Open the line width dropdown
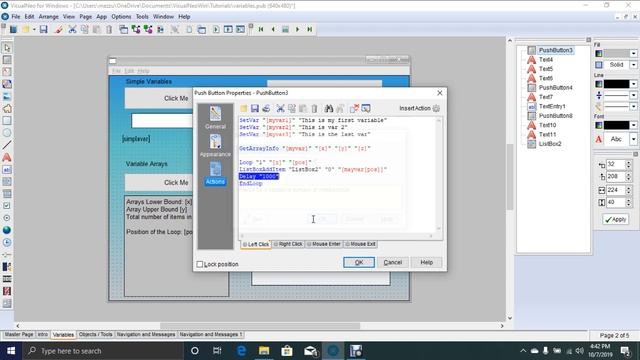The image size is (640, 360). coord(633,96)
